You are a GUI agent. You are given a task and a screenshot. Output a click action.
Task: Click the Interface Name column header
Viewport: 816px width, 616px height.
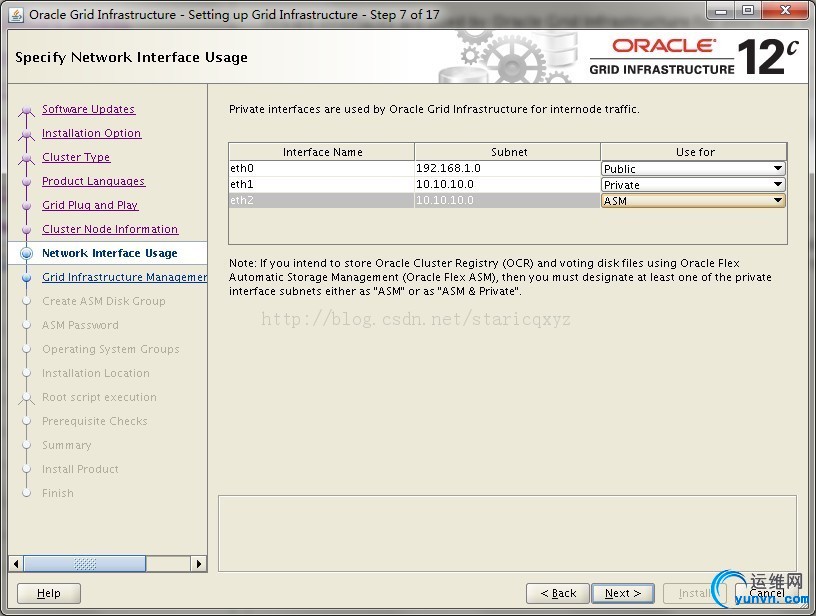click(322, 152)
